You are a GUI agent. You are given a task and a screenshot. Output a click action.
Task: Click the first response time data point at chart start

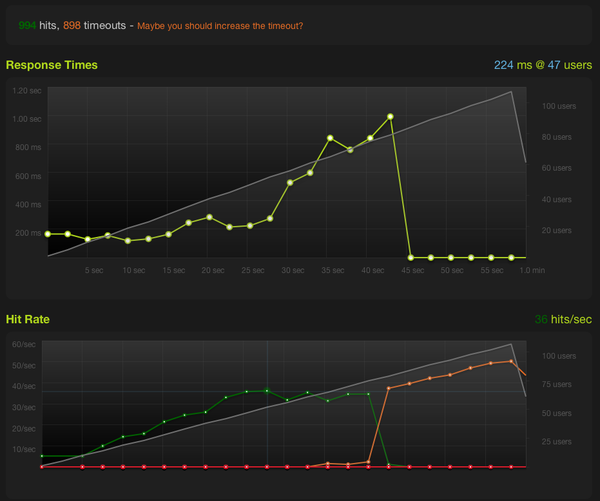48,234
